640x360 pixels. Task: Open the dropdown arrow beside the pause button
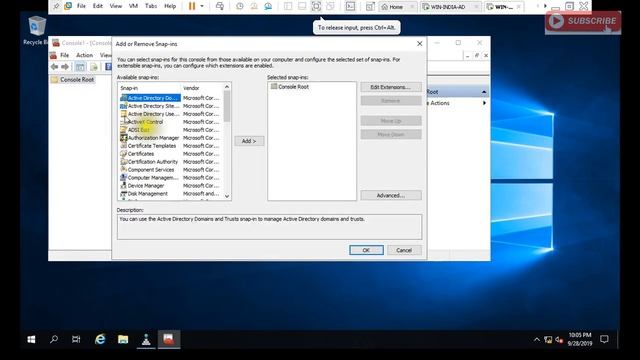202,6
